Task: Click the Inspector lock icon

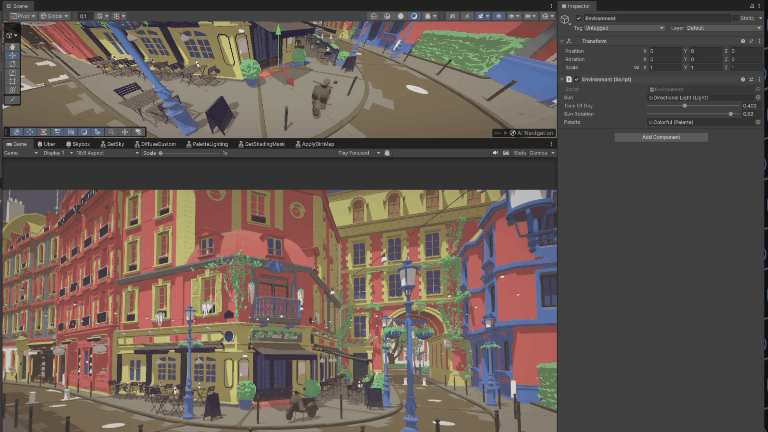Action: 752,6
